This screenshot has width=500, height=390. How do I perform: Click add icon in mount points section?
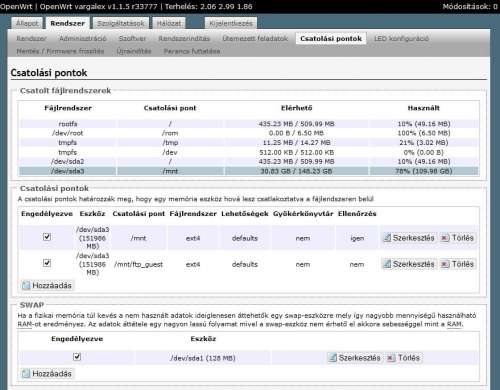click(x=26, y=285)
